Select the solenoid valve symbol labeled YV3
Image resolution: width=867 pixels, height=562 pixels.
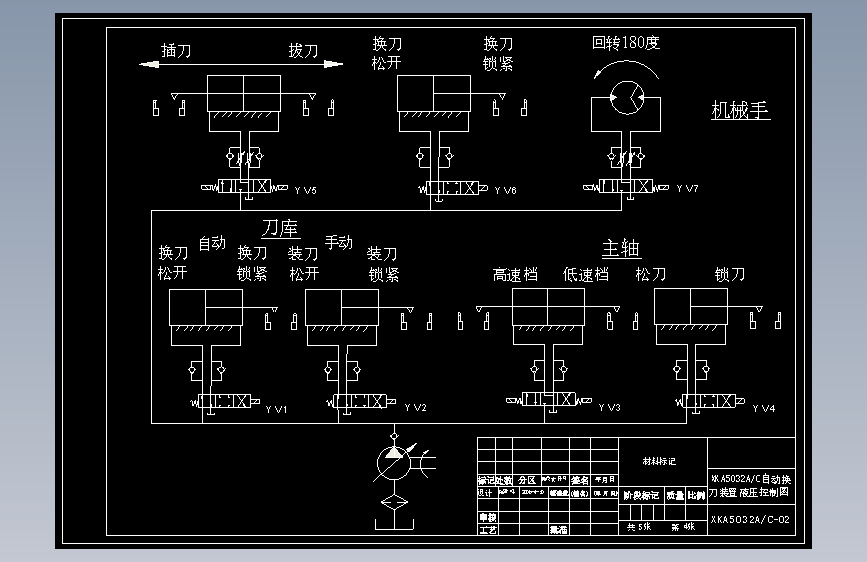click(549, 399)
